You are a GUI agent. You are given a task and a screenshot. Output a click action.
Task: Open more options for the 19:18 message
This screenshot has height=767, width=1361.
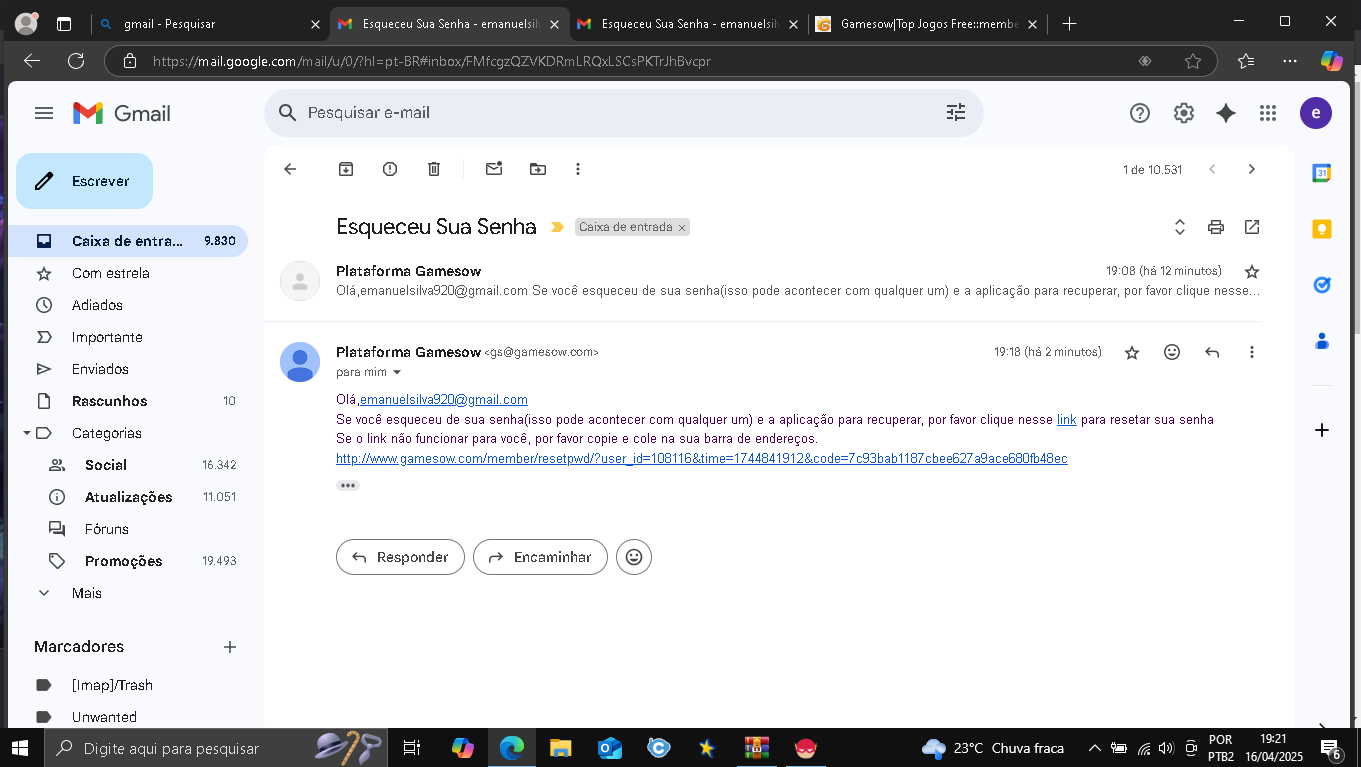1252,352
